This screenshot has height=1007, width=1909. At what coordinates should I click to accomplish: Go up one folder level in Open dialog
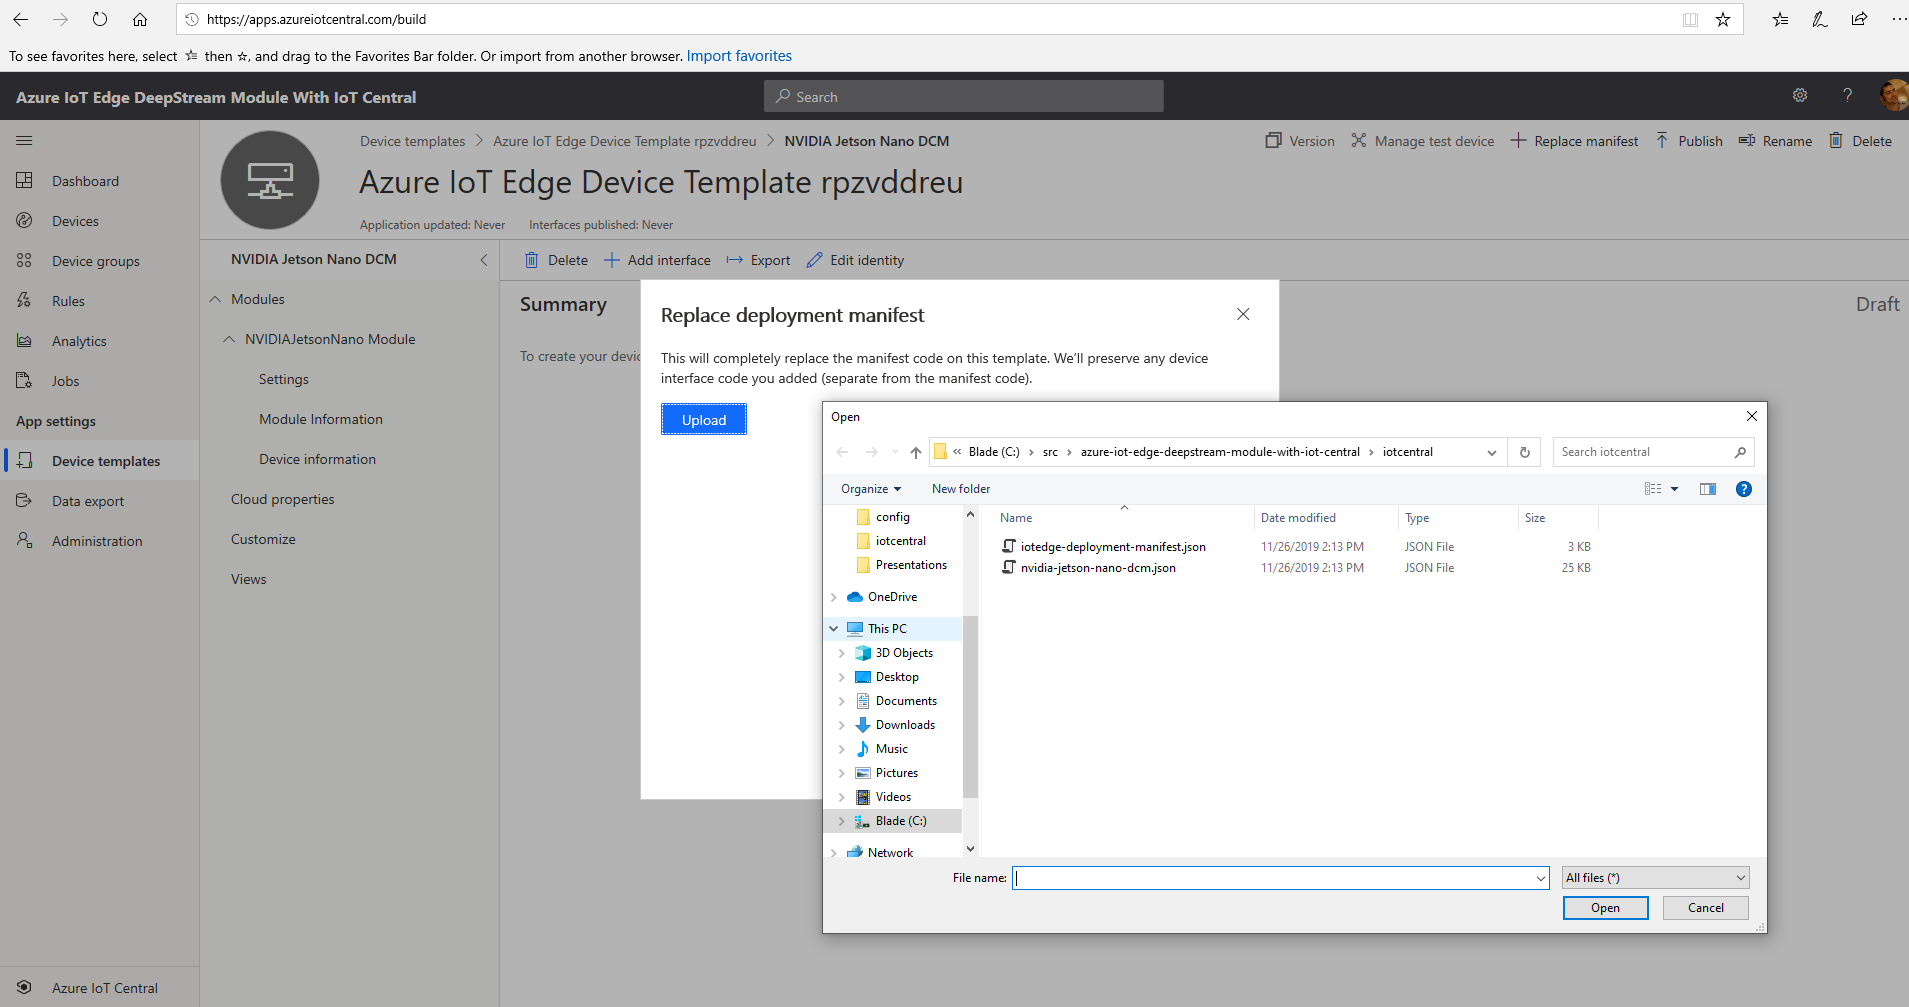click(x=916, y=452)
